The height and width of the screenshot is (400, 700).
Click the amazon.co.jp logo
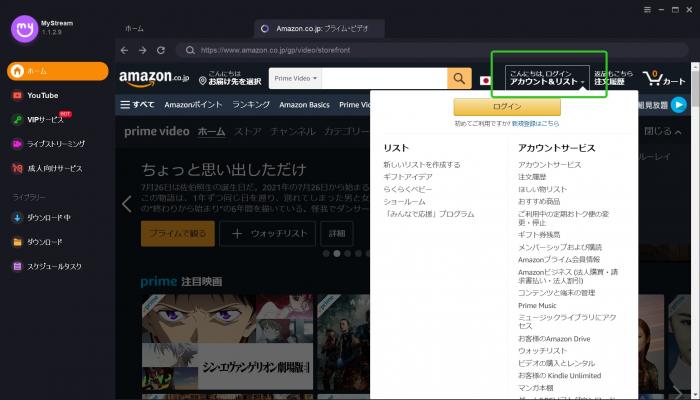tap(154, 79)
